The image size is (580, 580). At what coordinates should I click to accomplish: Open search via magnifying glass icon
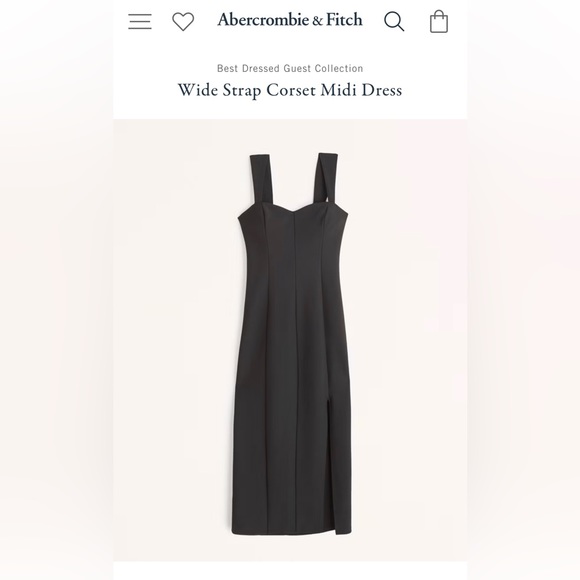pyautogui.click(x=394, y=21)
